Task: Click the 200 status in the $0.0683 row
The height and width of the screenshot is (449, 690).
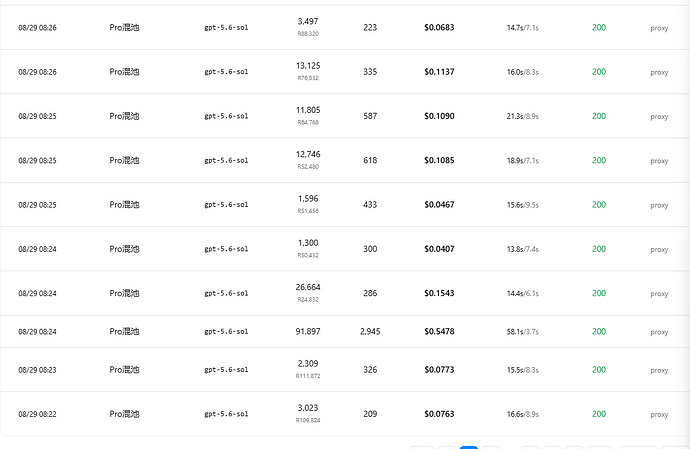Action: coord(599,27)
